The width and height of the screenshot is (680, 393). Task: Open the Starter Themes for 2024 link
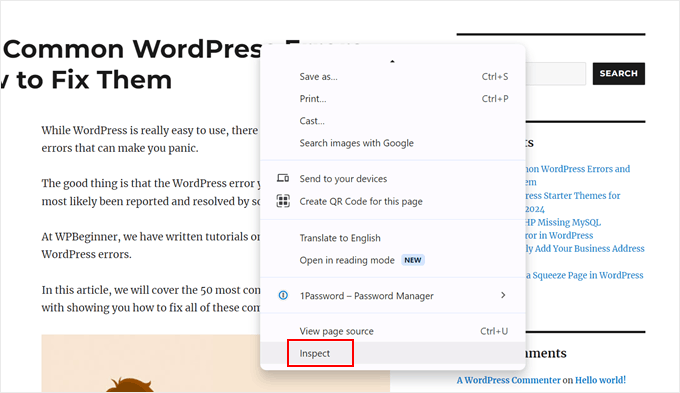coord(573,202)
